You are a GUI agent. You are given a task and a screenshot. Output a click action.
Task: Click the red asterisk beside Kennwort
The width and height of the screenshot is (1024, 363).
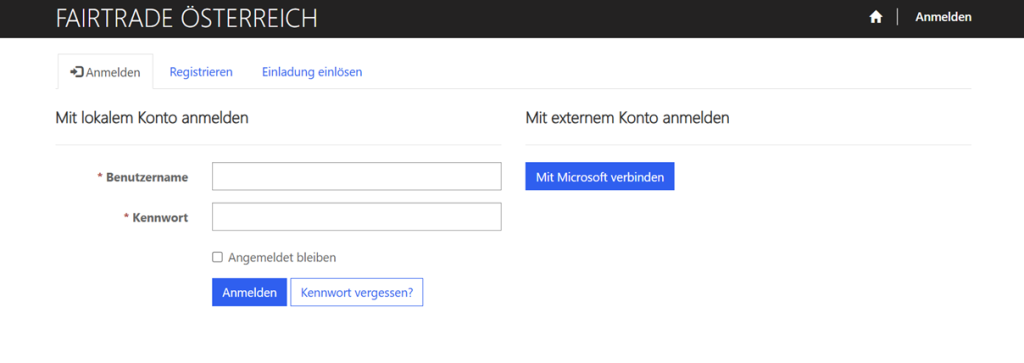point(126,217)
